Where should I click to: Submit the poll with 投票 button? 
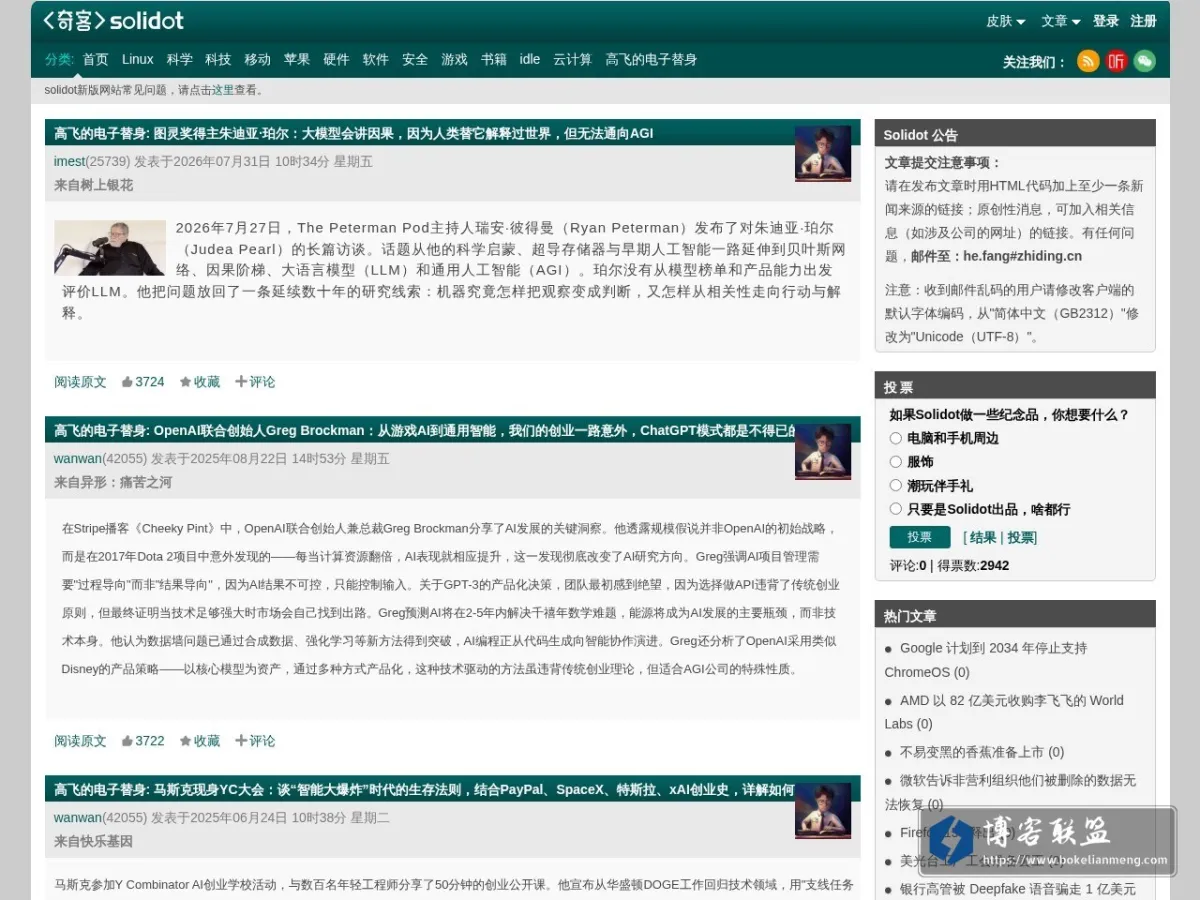[920, 537]
